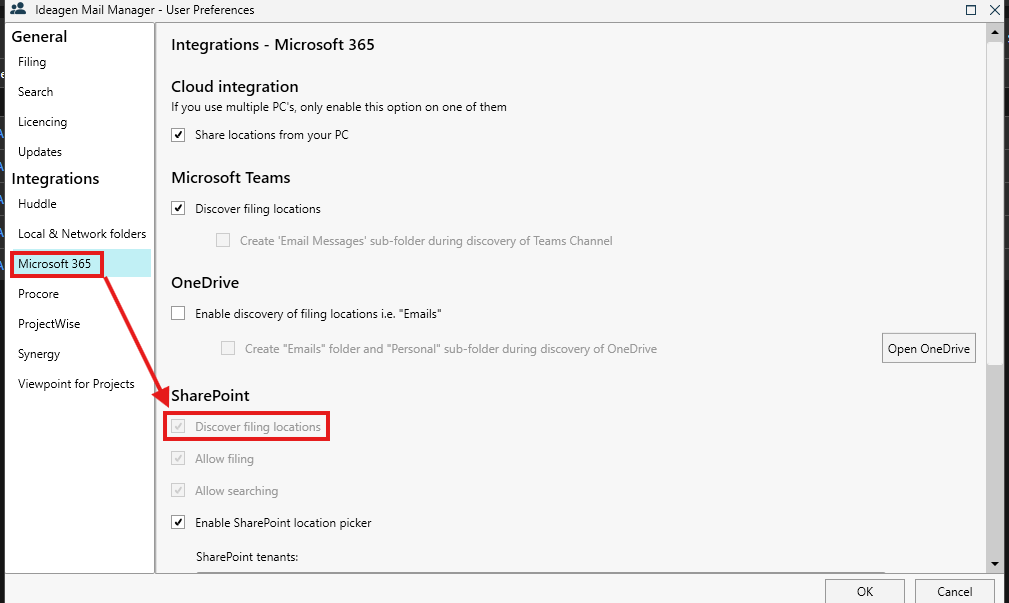Select the Huddle integration

point(37,204)
